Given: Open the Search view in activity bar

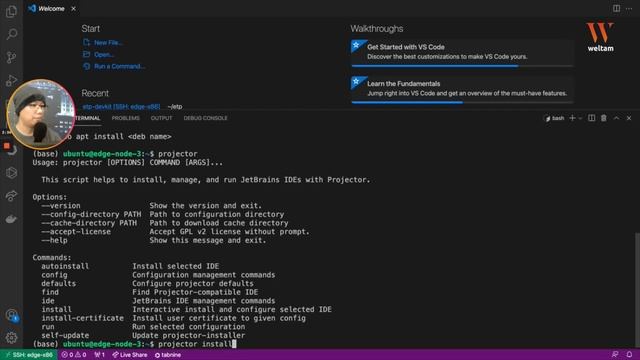Looking at the screenshot, I should (x=11, y=34).
